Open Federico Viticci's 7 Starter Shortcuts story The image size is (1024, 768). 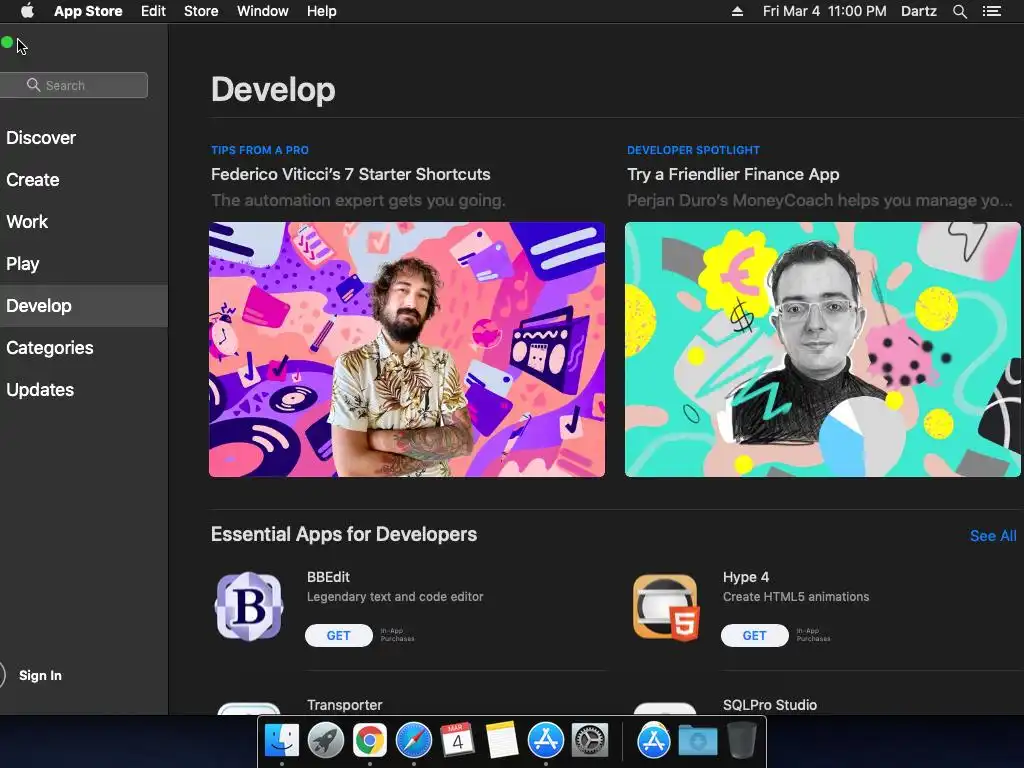tap(351, 174)
